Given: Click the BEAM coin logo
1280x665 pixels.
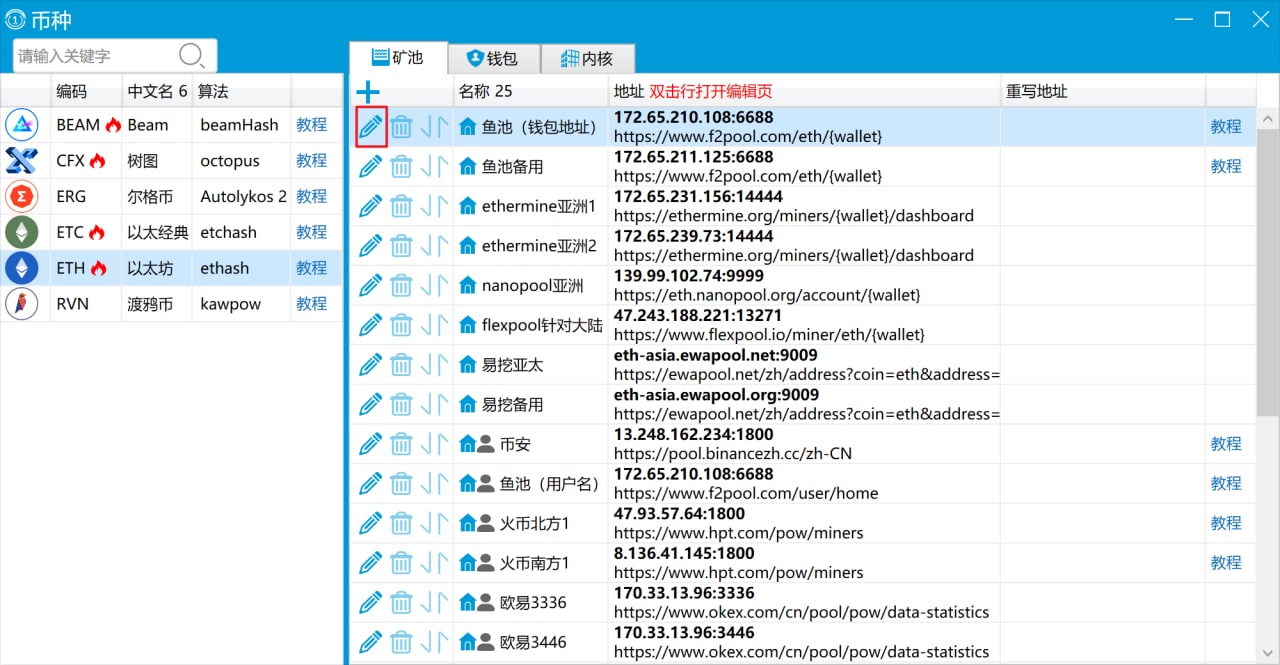Looking at the screenshot, I should click(x=22, y=125).
